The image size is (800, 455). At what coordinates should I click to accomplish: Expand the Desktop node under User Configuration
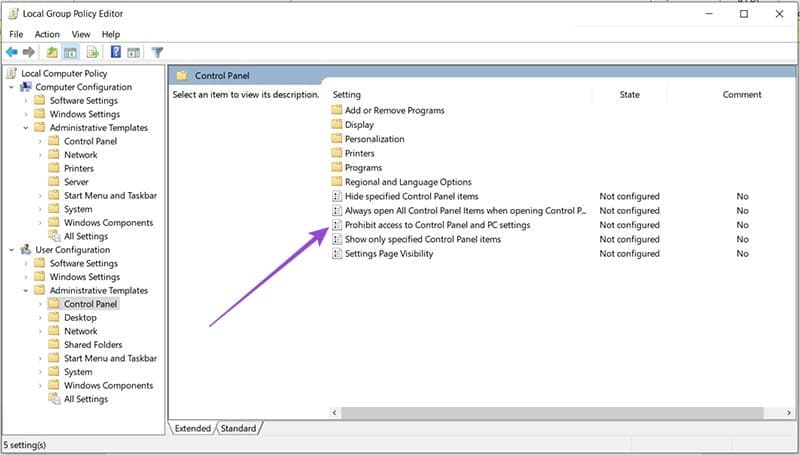(x=40, y=318)
